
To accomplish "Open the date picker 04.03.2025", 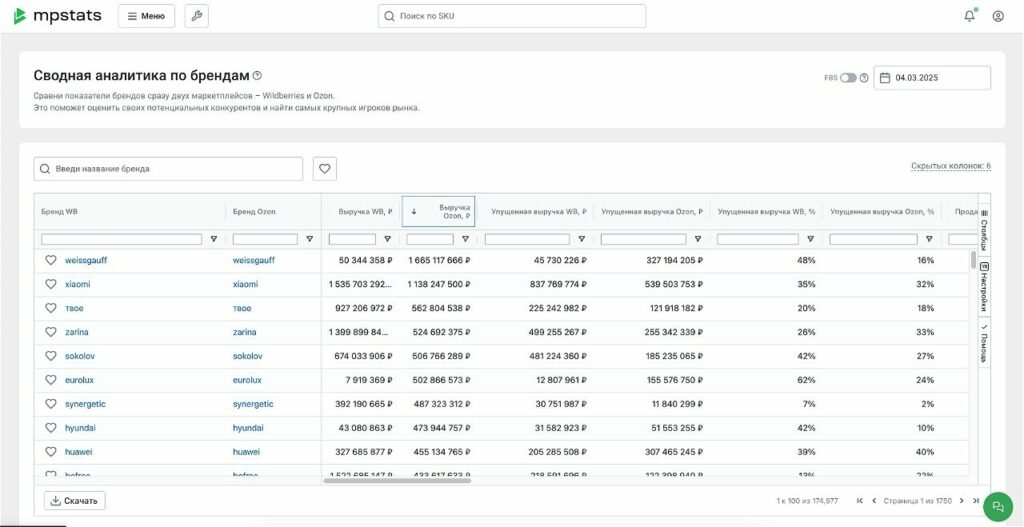I will 932,78.
